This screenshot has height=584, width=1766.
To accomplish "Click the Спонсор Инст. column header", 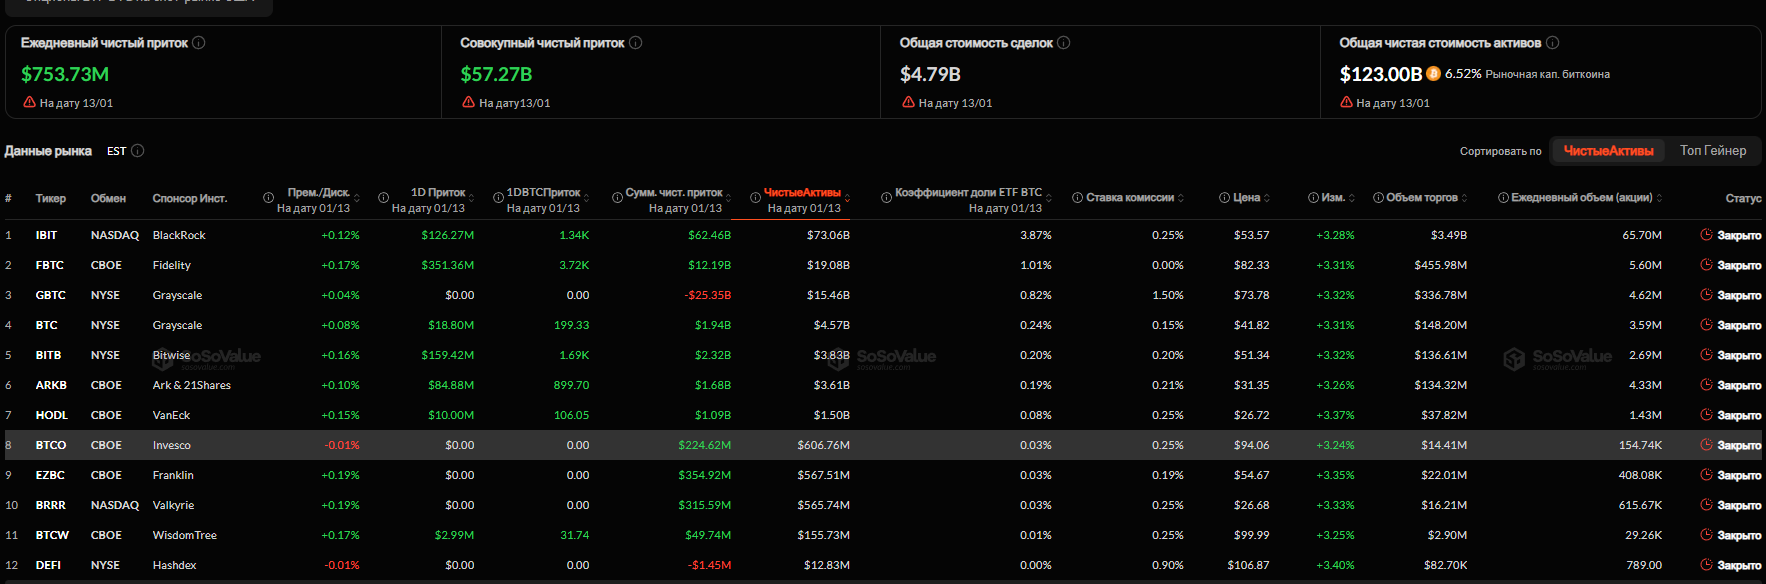I will point(189,198).
